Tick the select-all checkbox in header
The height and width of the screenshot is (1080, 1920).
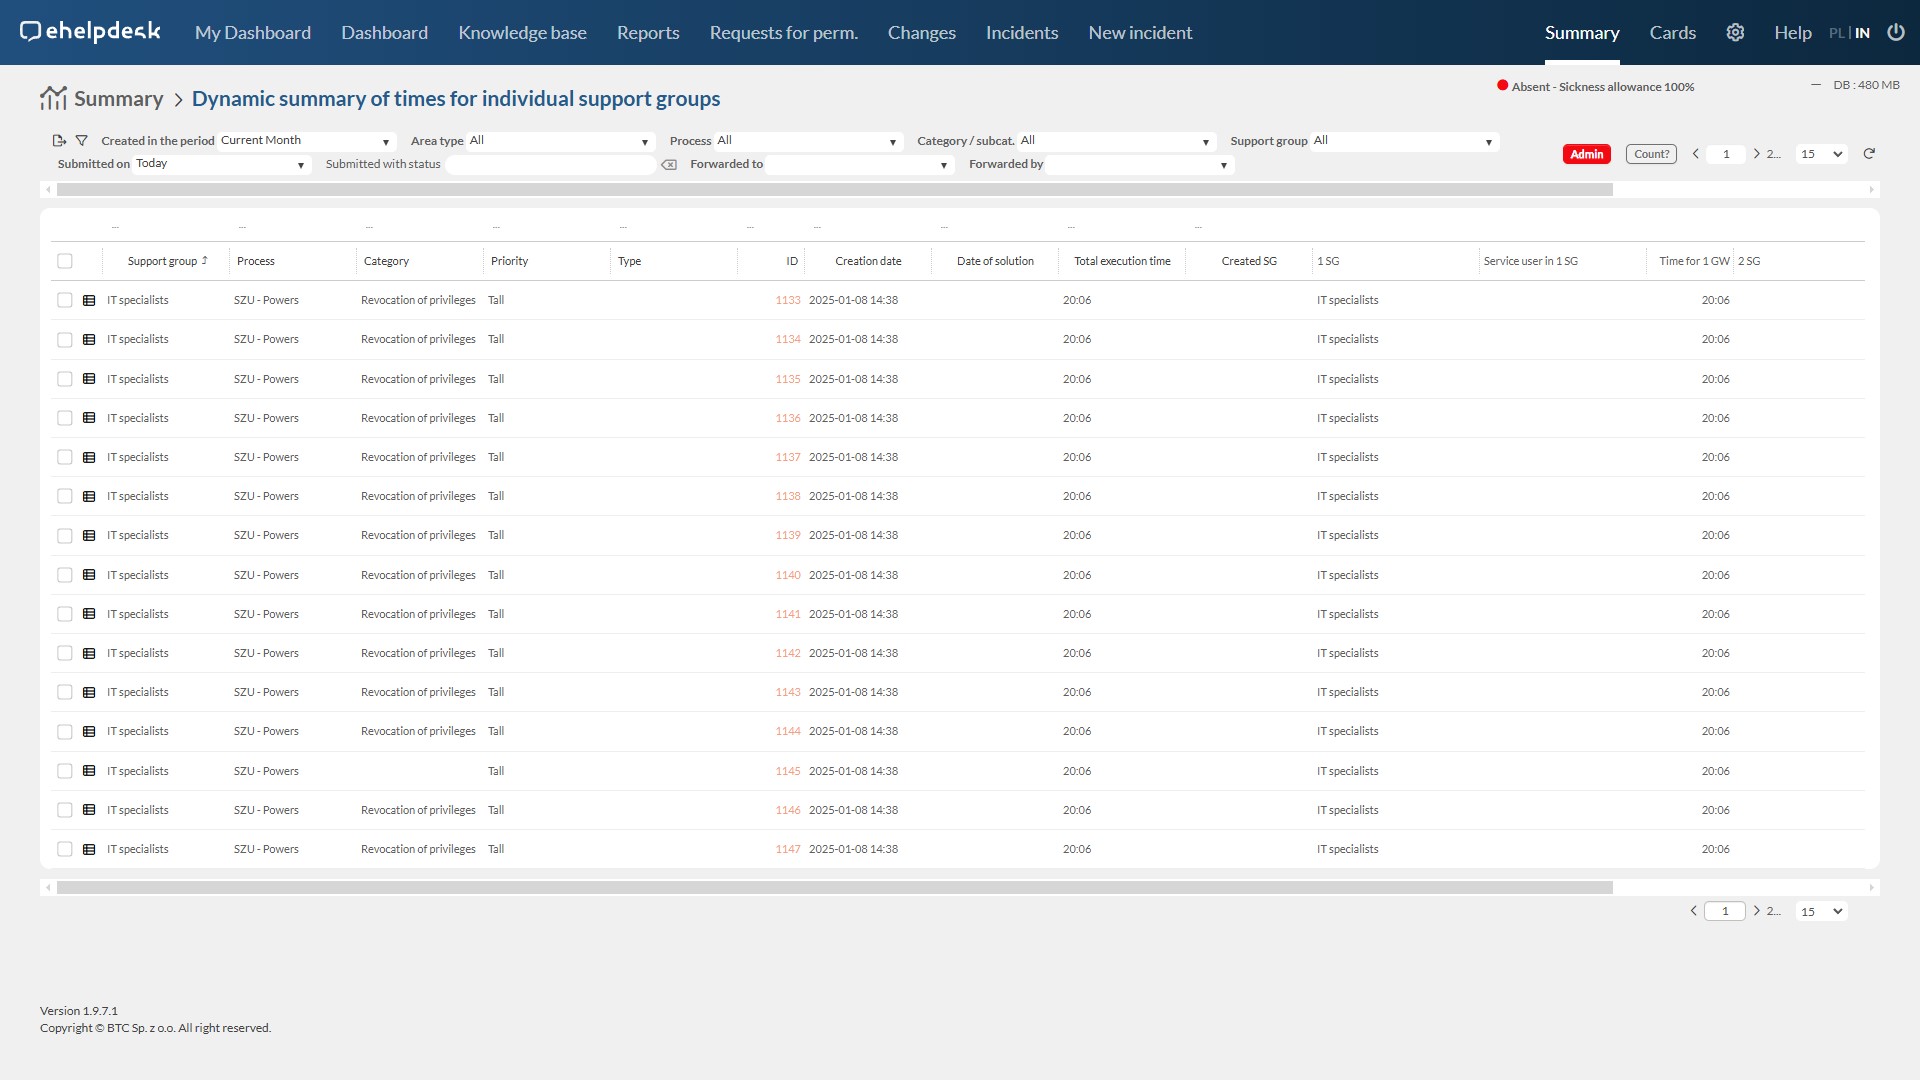point(65,261)
